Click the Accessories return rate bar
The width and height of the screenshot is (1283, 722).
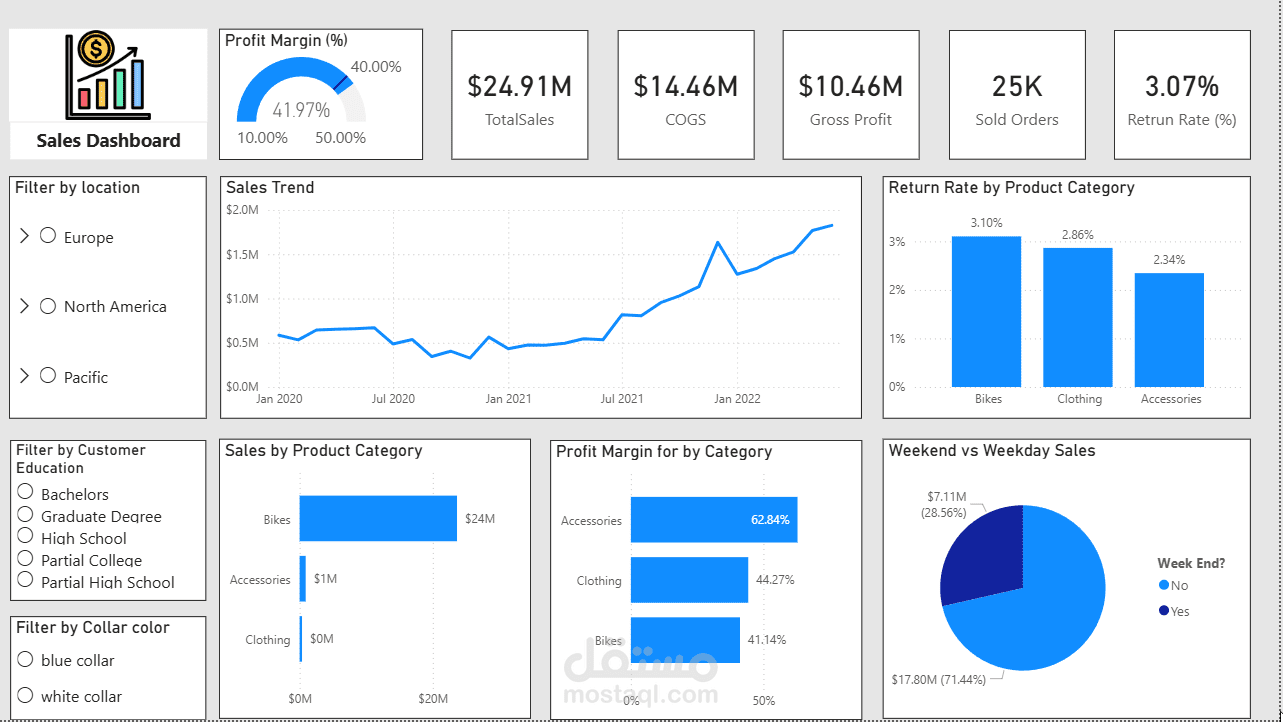(x=1169, y=330)
